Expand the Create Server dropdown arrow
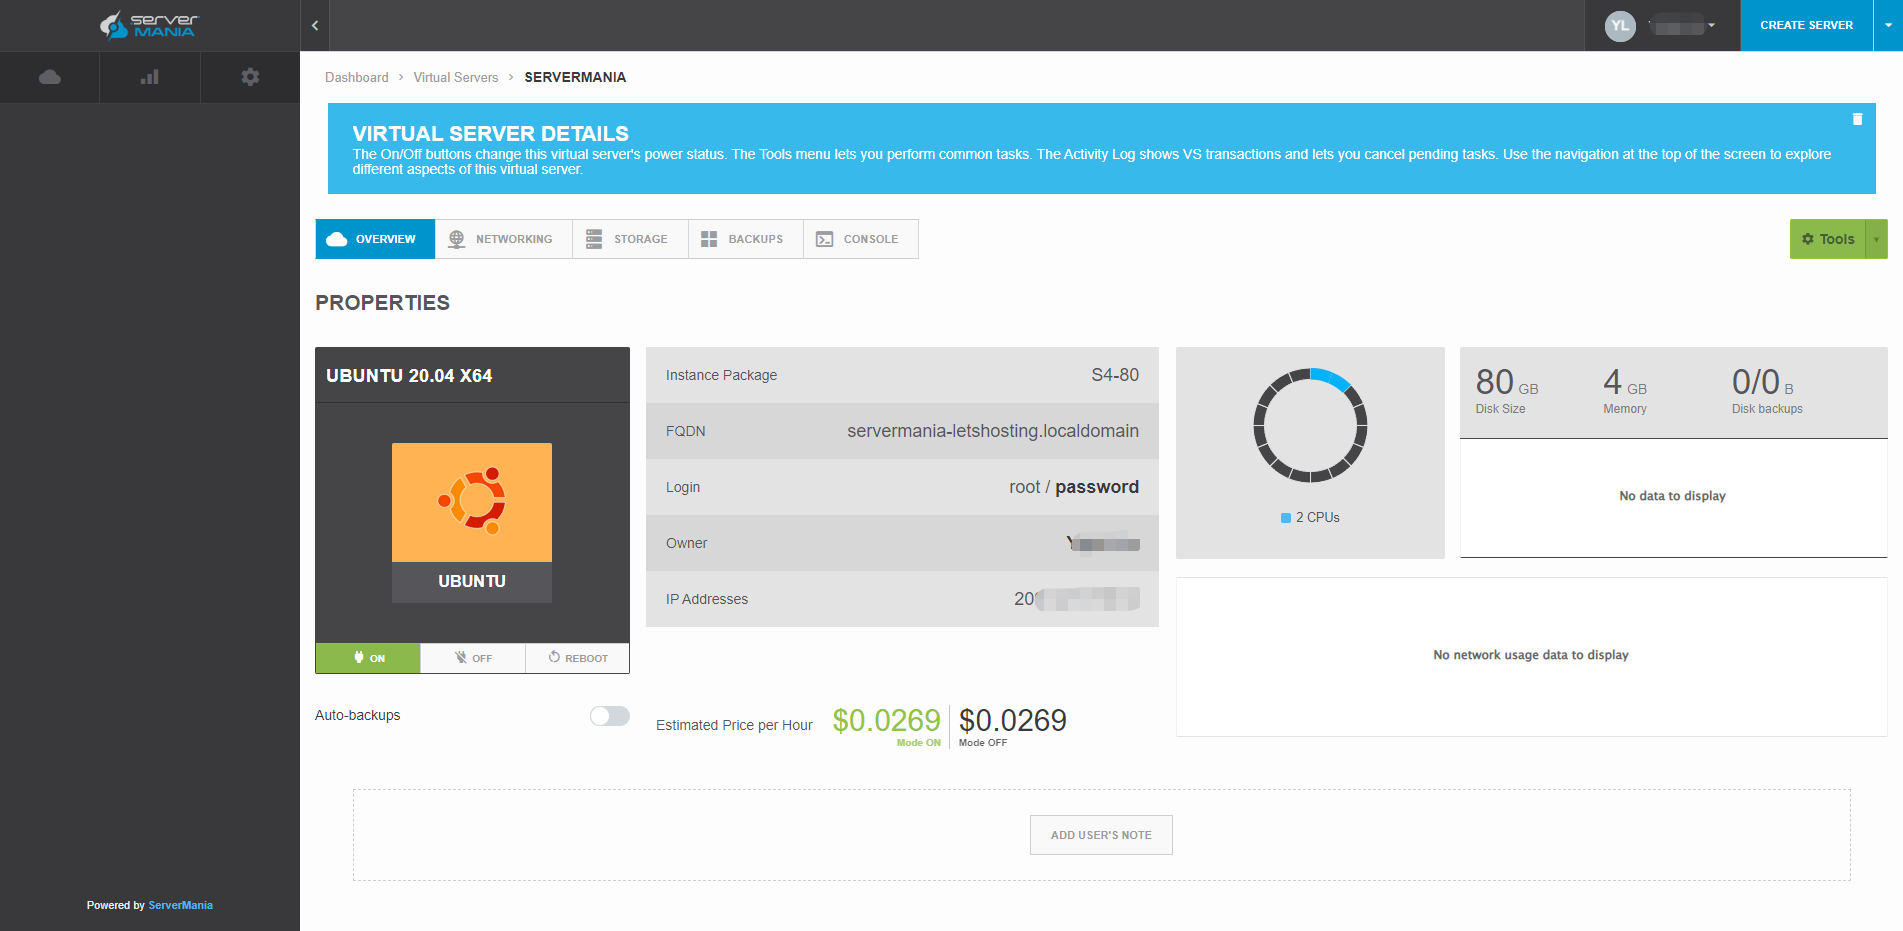This screenshot has height=931, width=1903. (x=1888, y=25)
